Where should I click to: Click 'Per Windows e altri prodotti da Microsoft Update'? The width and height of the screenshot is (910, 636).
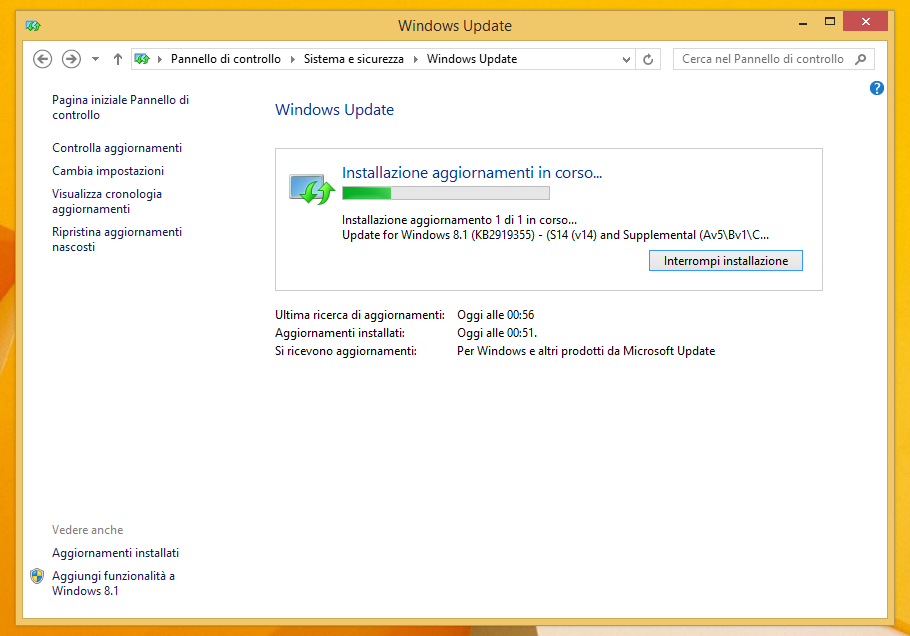[x=586, y=351]
